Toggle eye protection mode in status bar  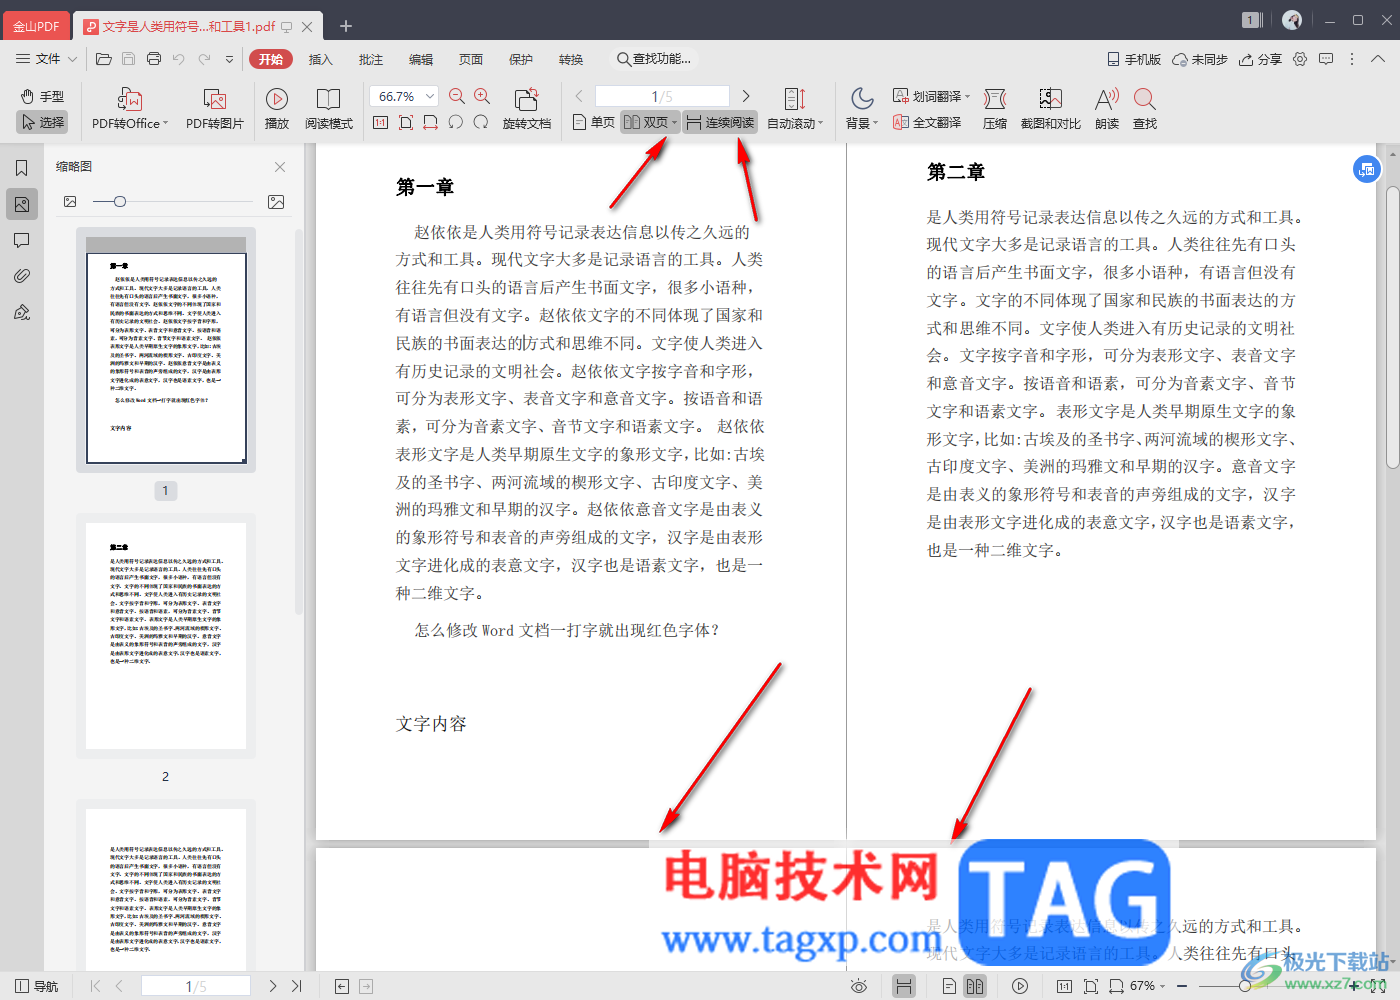[859, 986]
